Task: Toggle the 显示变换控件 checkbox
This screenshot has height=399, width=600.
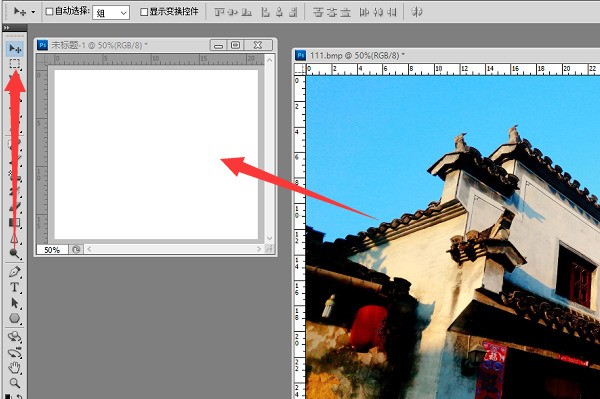Action: [144, 12]
